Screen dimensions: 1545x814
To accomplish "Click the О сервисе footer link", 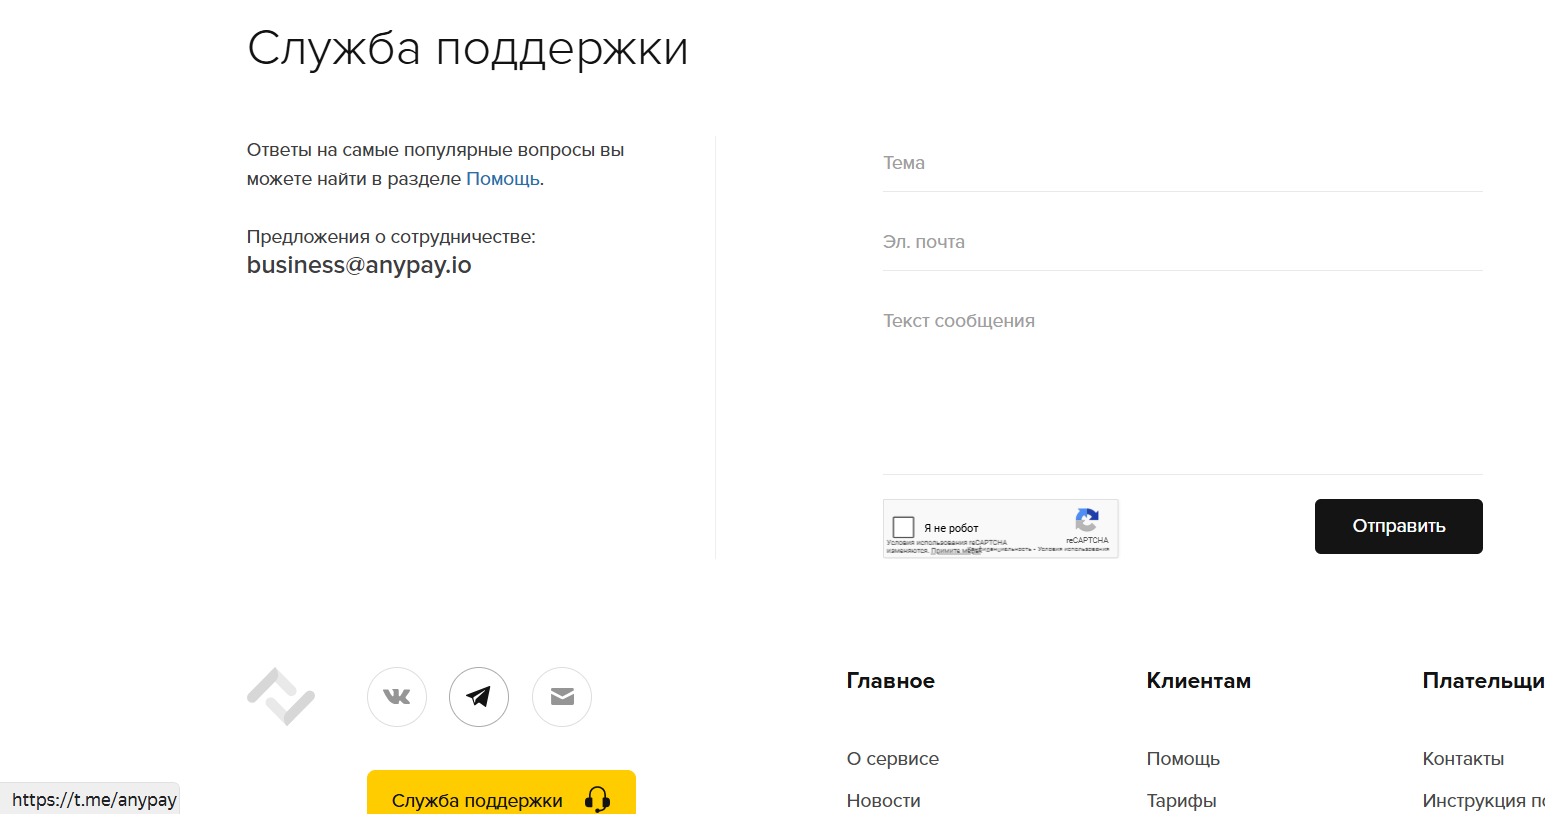I will (x=892, y=758).
